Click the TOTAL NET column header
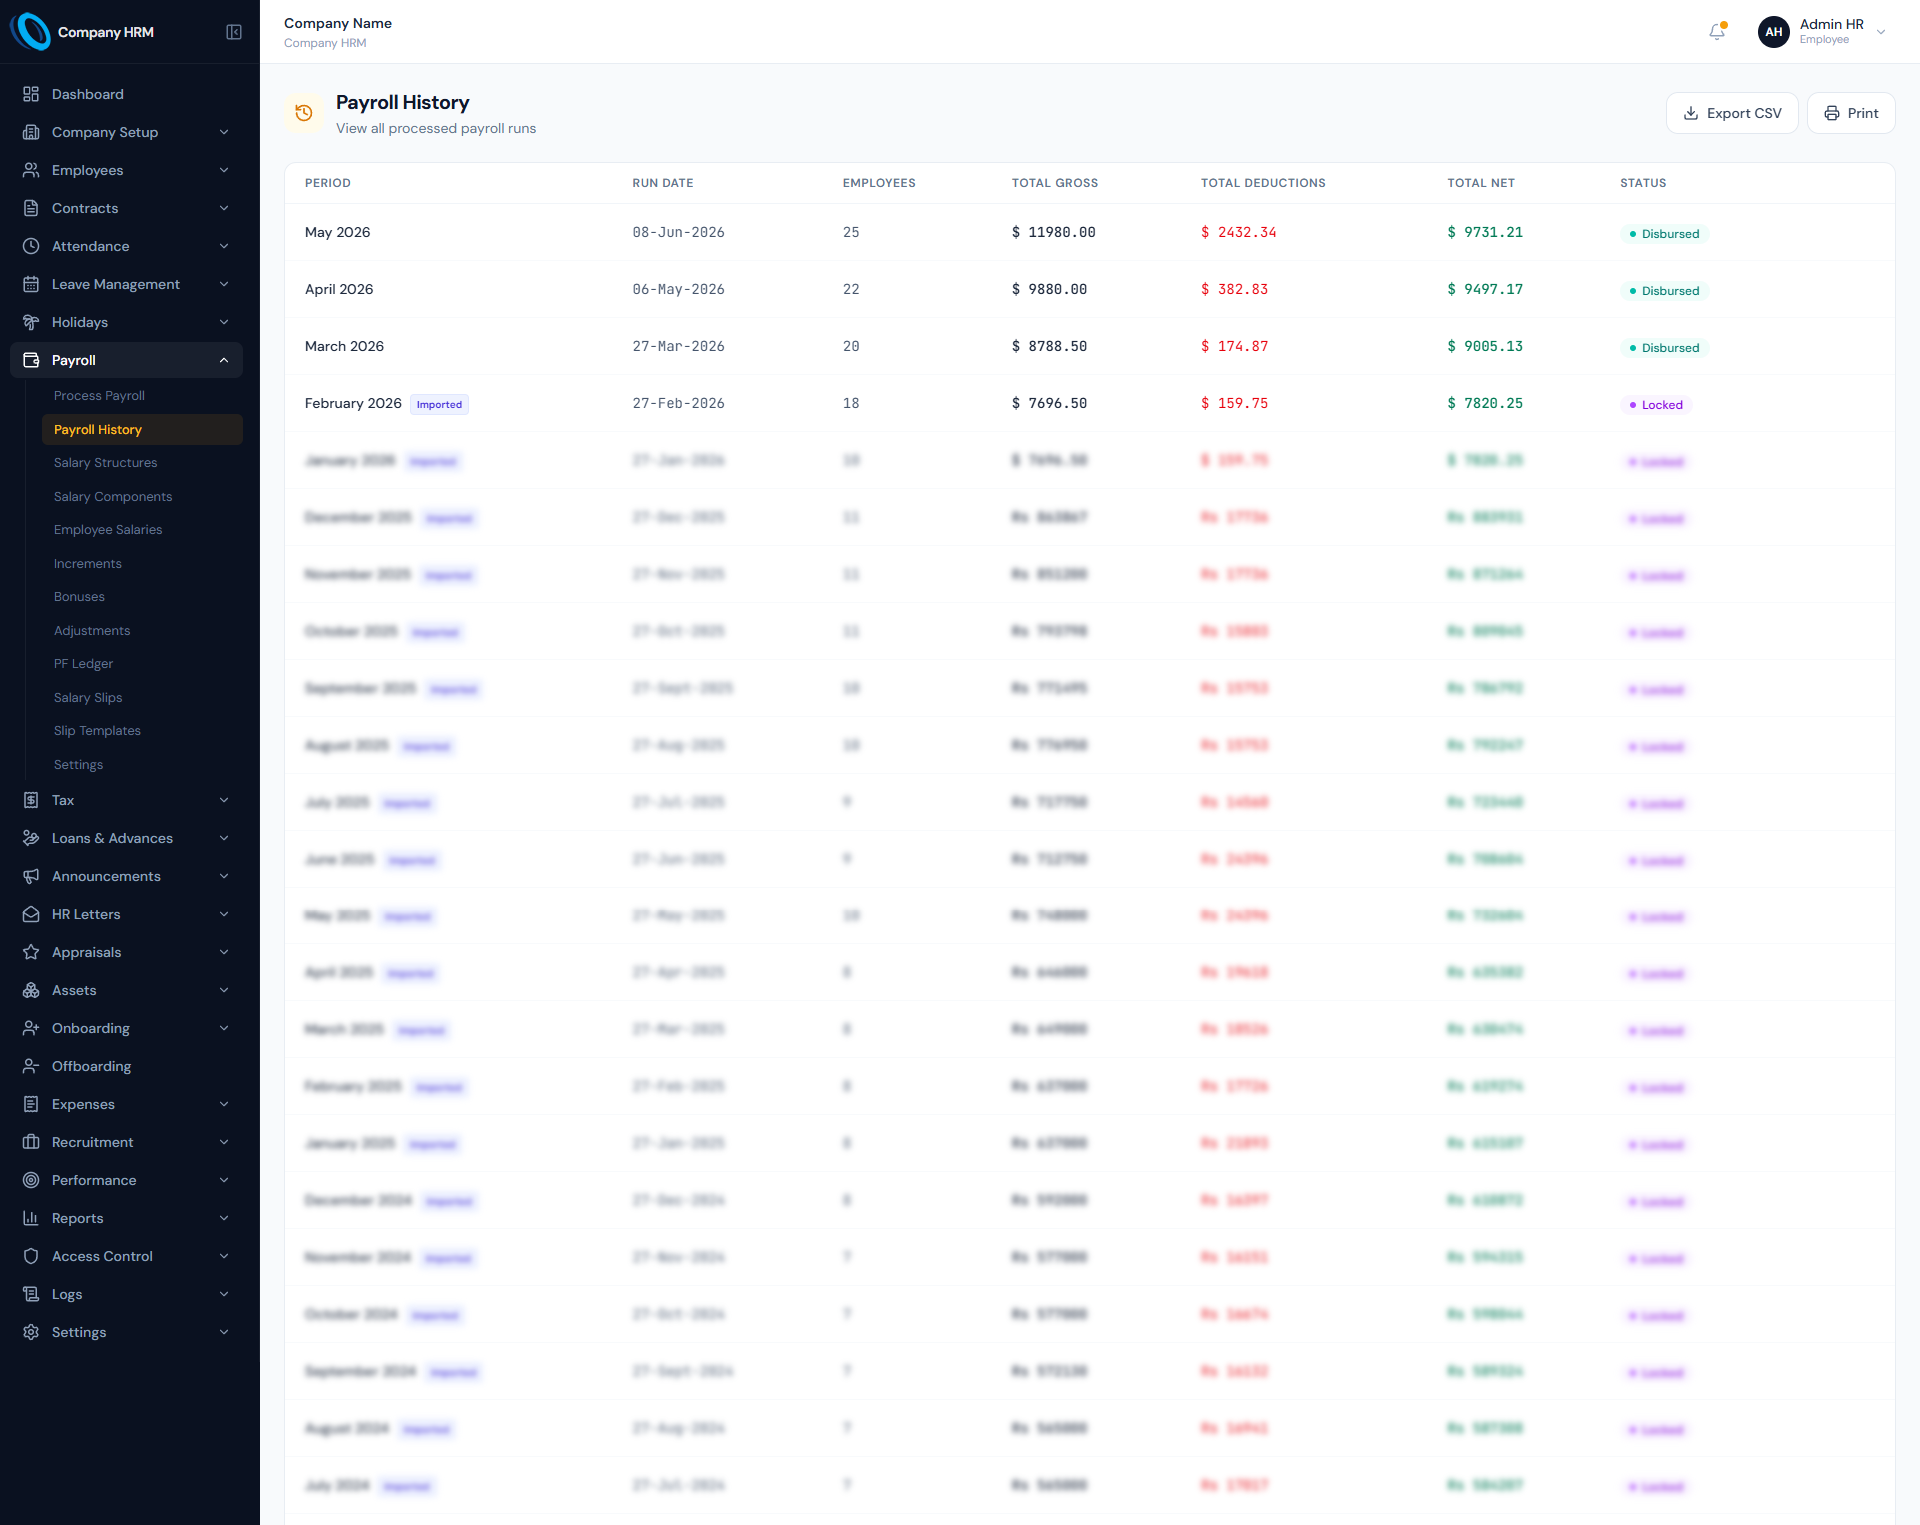1920x1525 pixels. tap(1481, 183)
